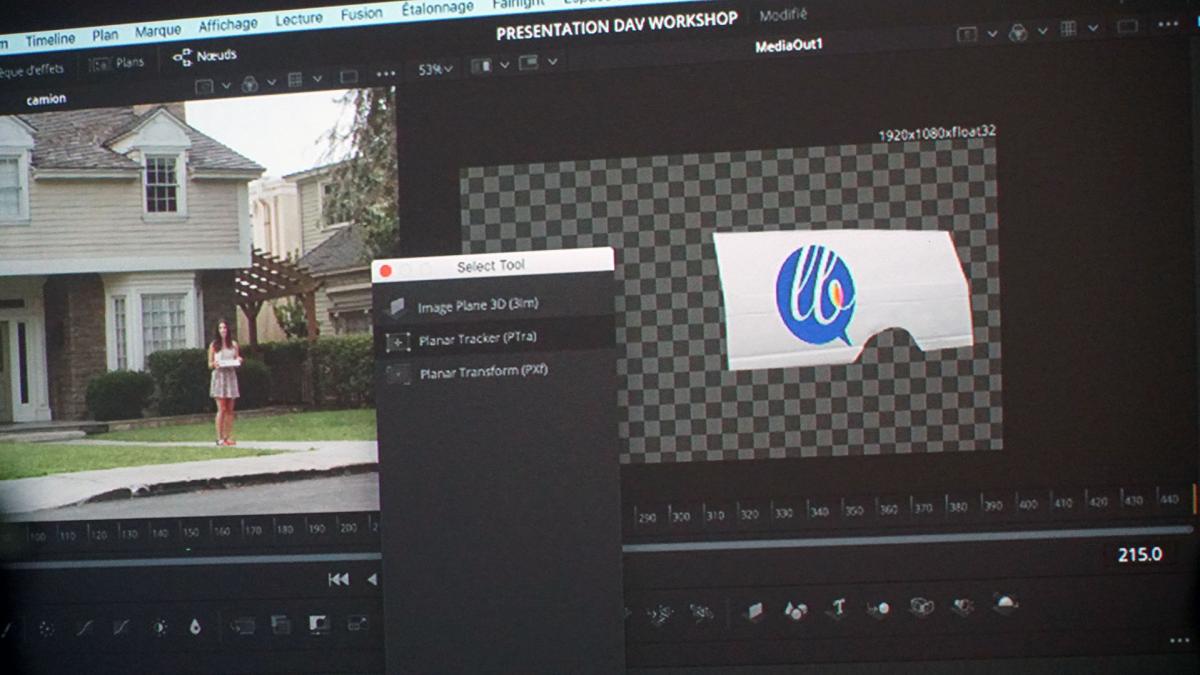Expand dropdown arrow beside left viewer color icon
Screen dimensions: 1200x675
[271, 82]
